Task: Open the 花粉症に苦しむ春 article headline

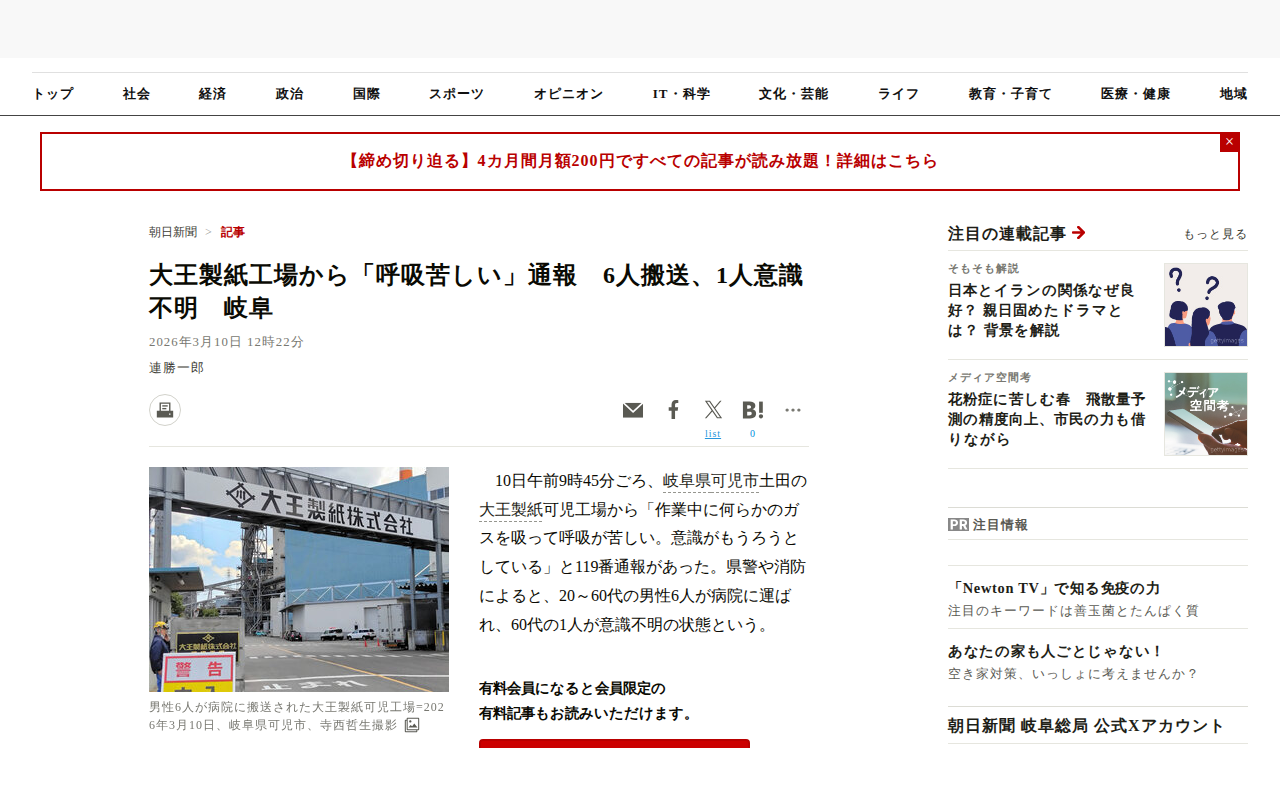Action: [1047, 419]
